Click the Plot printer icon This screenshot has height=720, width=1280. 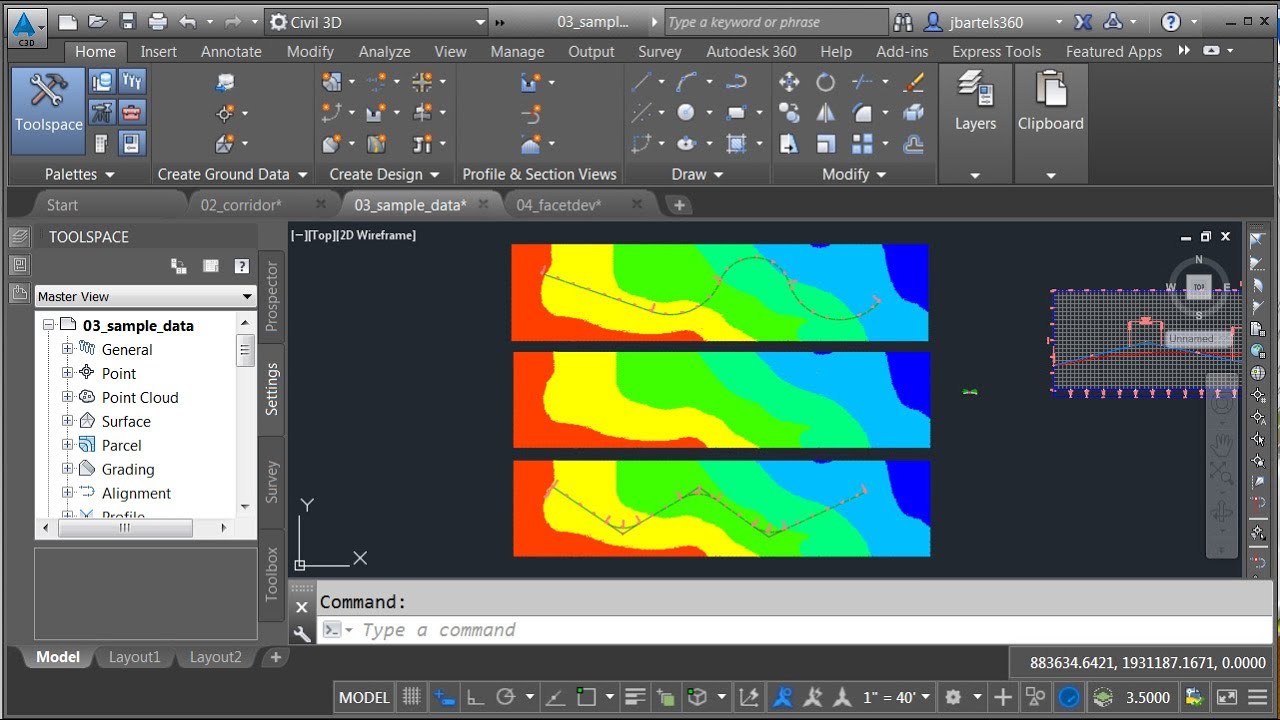coord(157,22)
